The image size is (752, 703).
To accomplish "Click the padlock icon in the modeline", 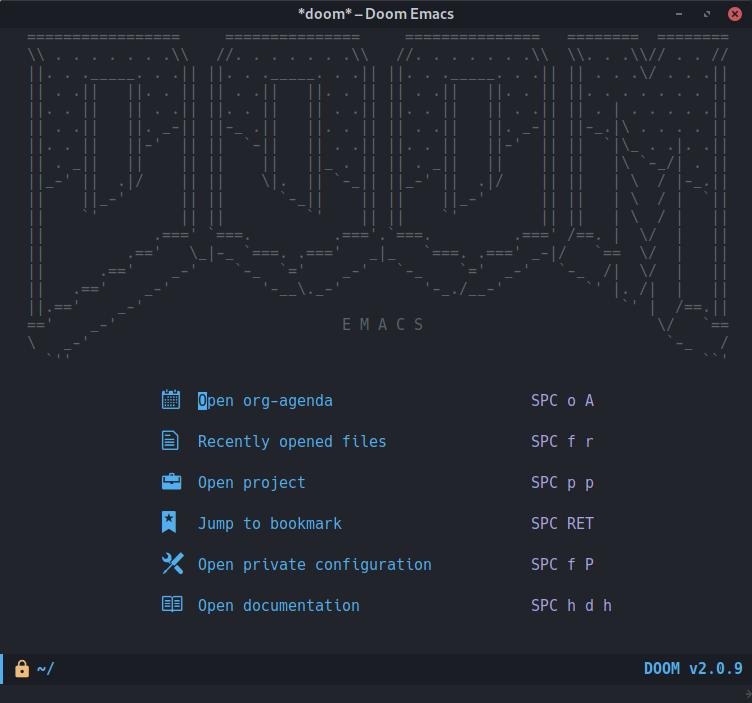I will [22, 668].
